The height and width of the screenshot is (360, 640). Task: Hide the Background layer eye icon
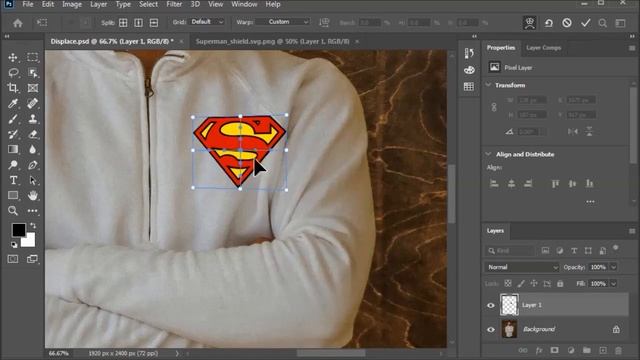tap(491, 329)
